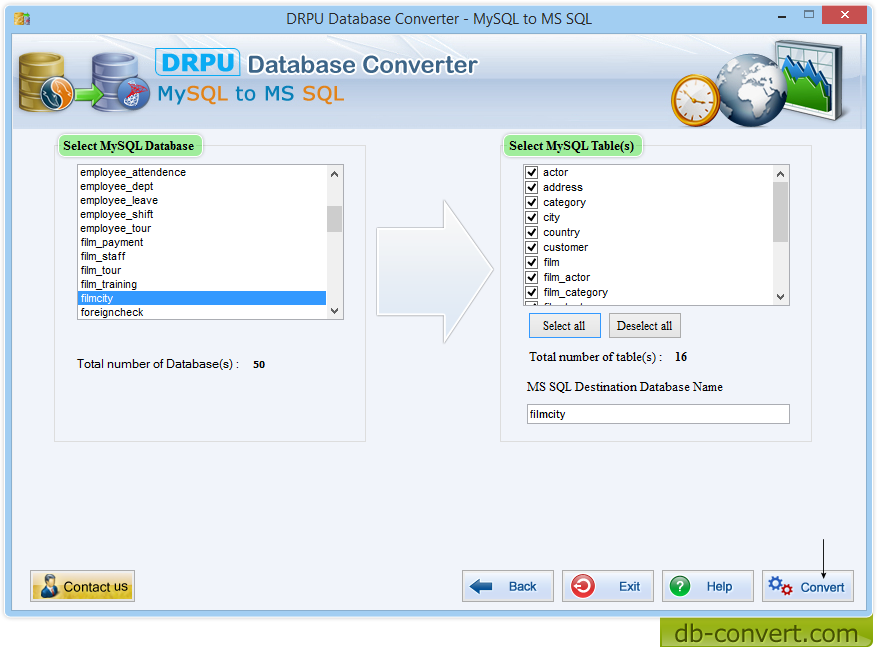The width and height of the screenshot is (877, 647).
Task: Click the red Exit power icon
Action: (x=583, y=586)
